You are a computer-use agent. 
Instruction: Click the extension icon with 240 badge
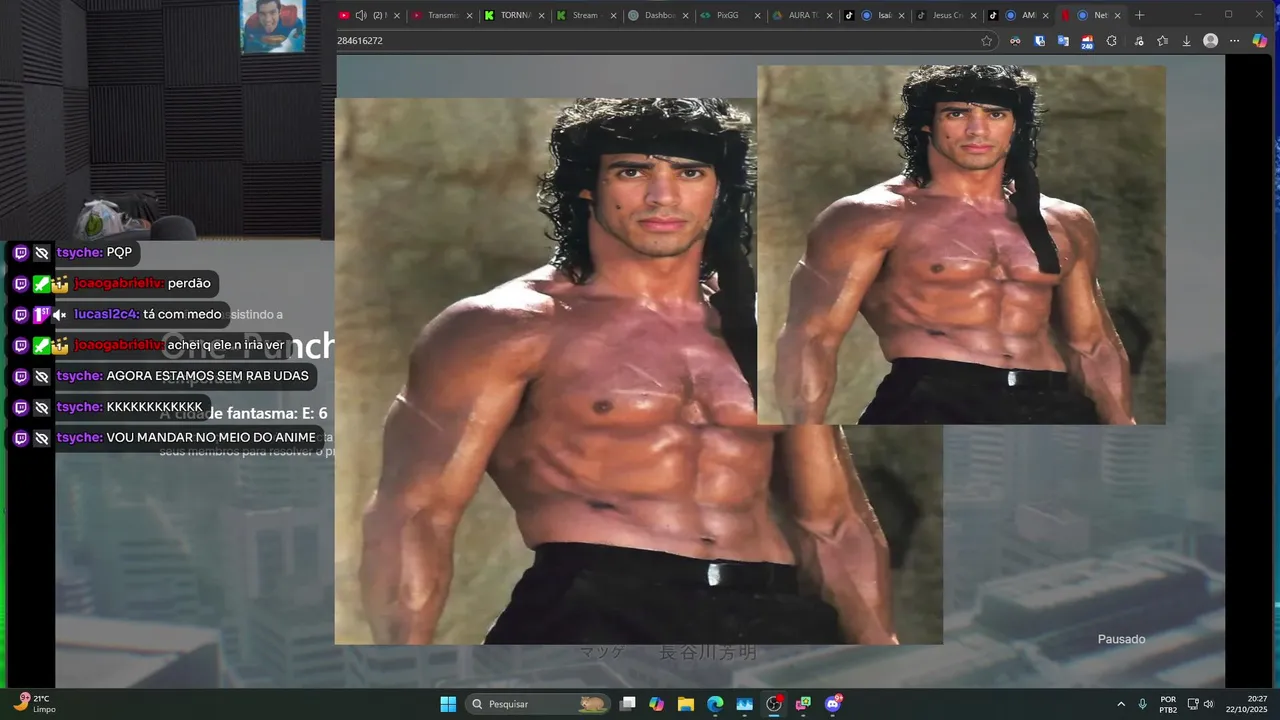click(x=1087, y=41)
